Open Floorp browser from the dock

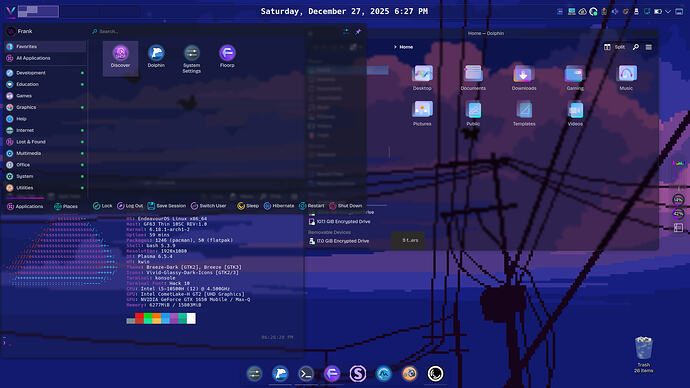pos(332,373)
